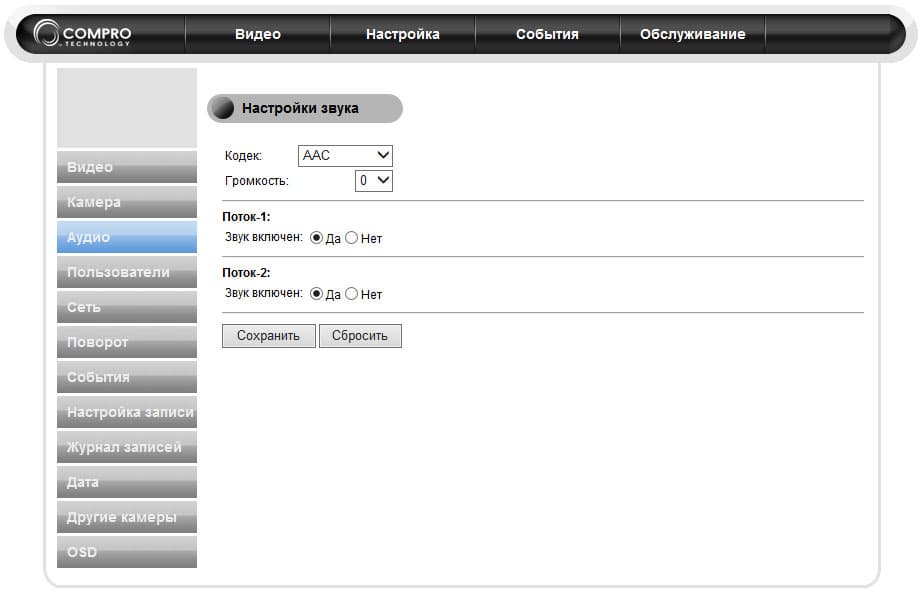Open Сеть sidebar section
The image size is (921, 599).
point(127,307)
